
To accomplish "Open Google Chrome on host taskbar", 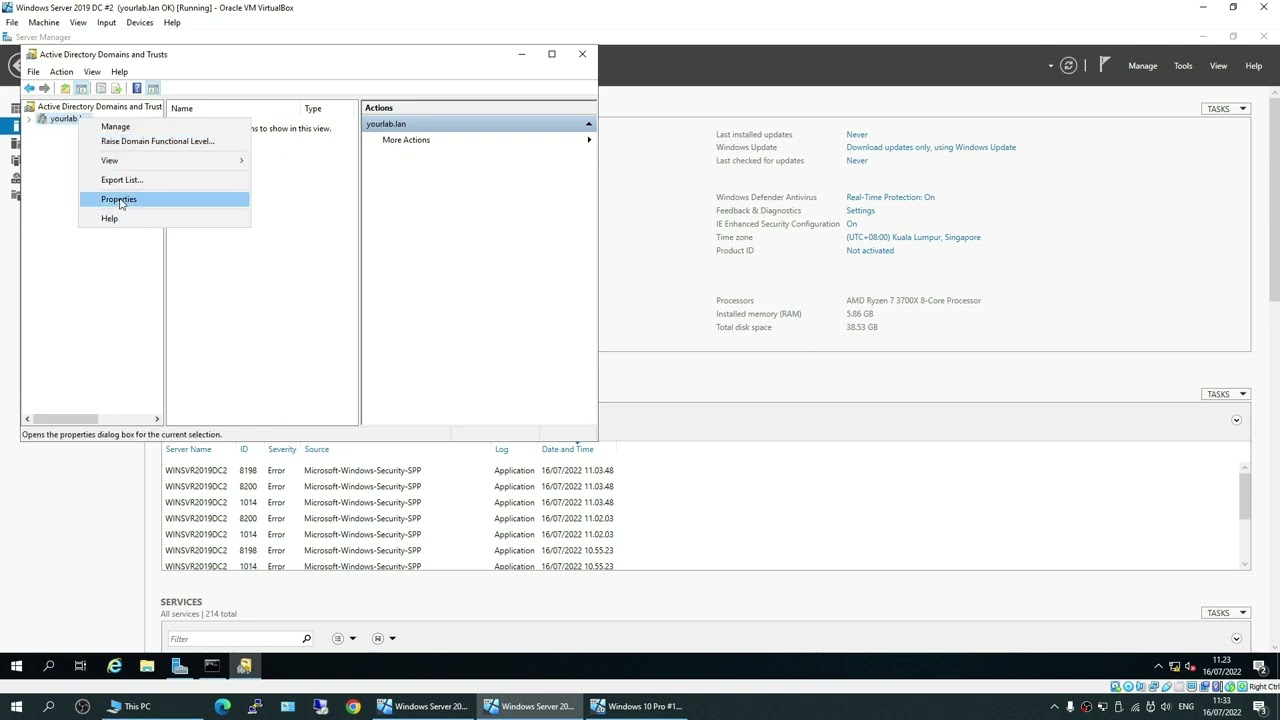I will click(353, 707).
